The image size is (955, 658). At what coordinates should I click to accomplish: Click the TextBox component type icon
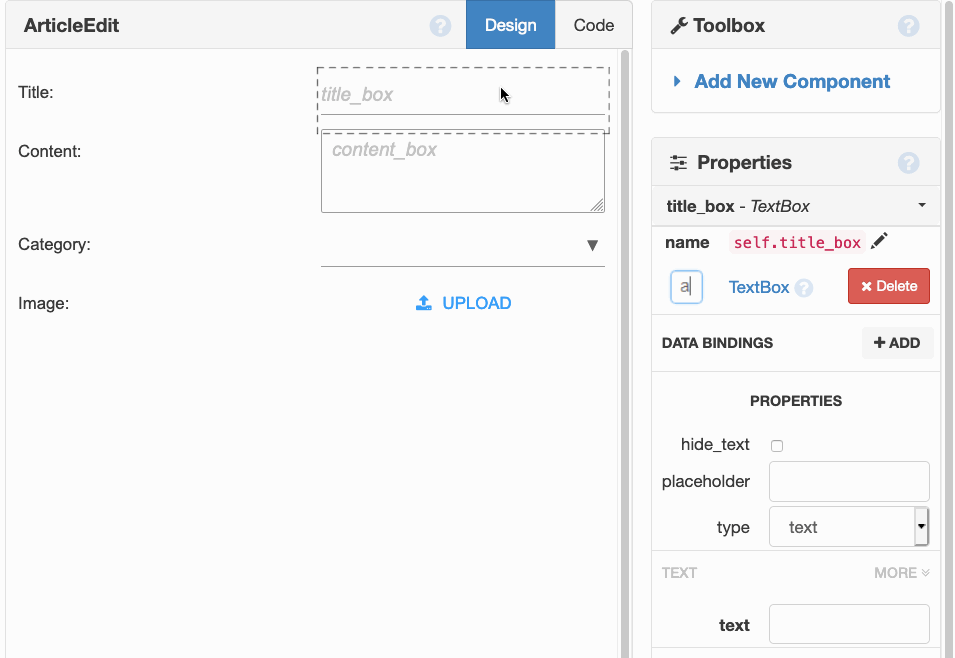coord(686,287)
